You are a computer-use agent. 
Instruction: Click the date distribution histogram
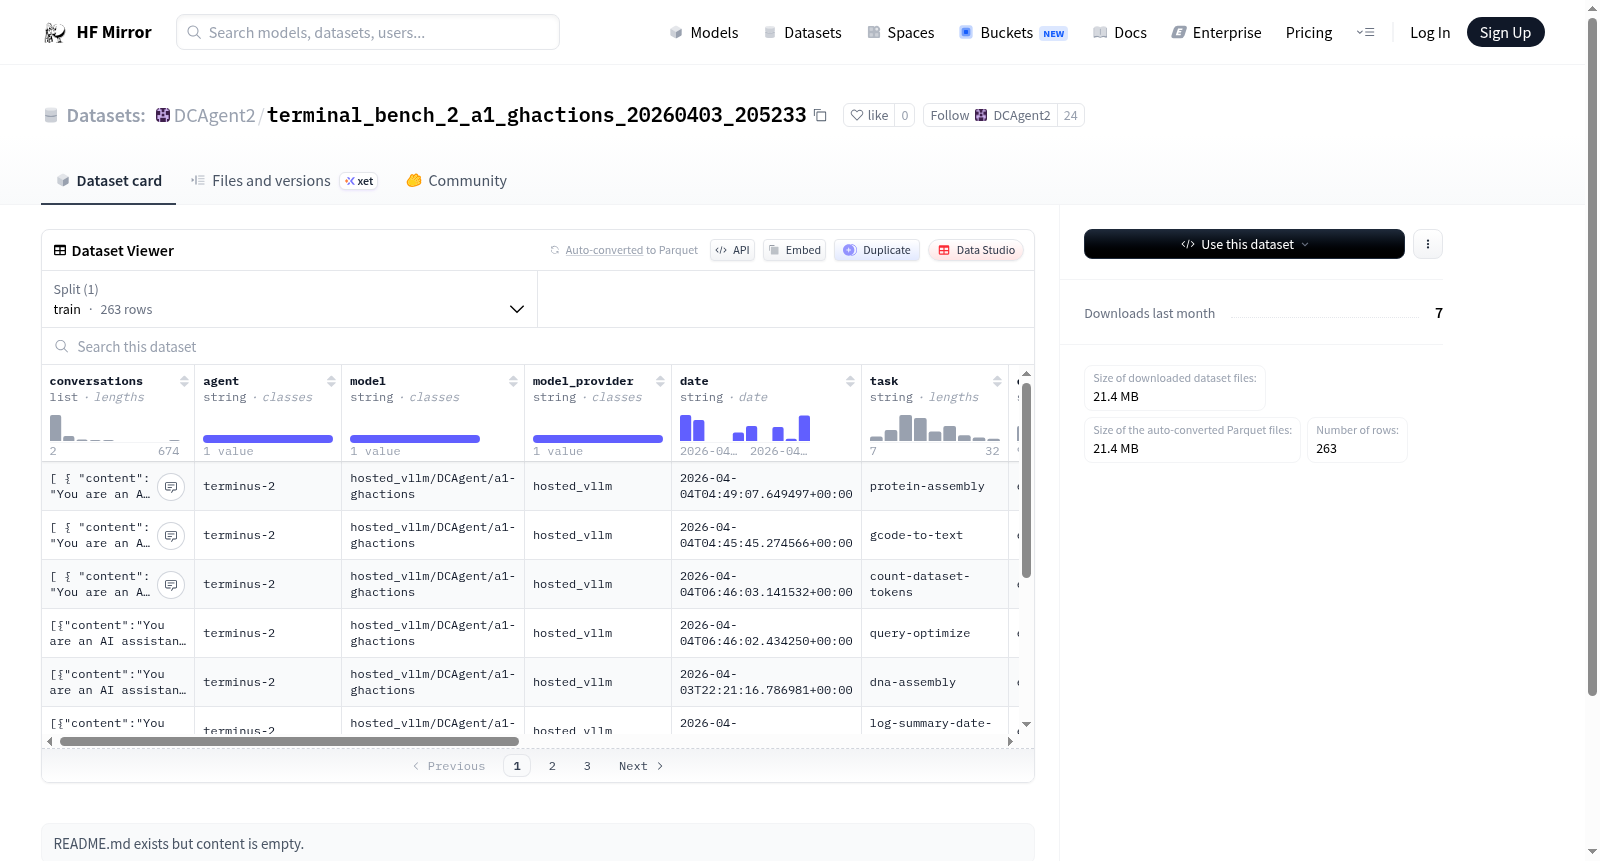tap(745, 428)
